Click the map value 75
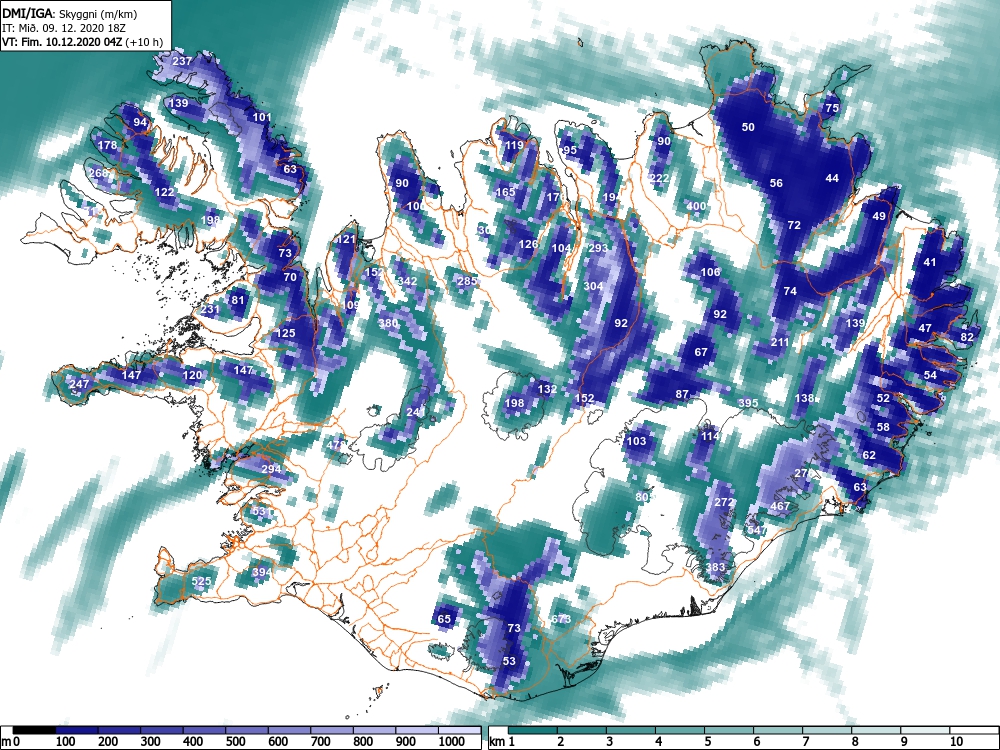The width and height of the screenshot is (1000, 750). click(x=832, y=108)
